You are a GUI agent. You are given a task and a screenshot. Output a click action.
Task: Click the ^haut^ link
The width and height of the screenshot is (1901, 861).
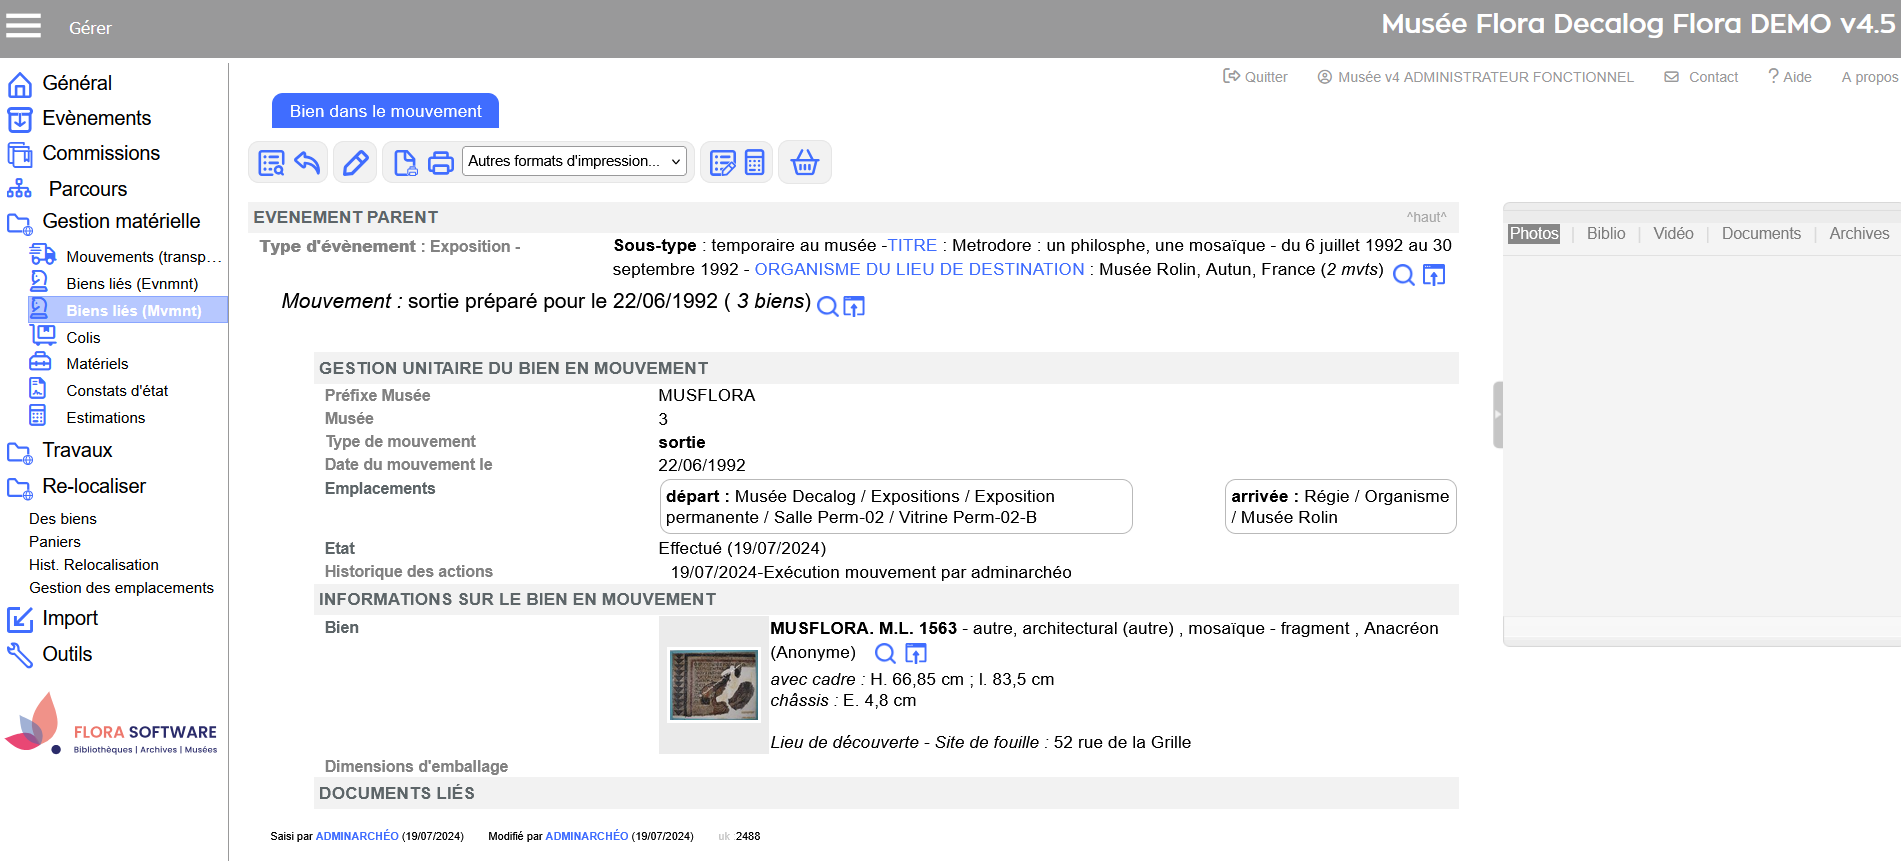[x=1426, y=217]
